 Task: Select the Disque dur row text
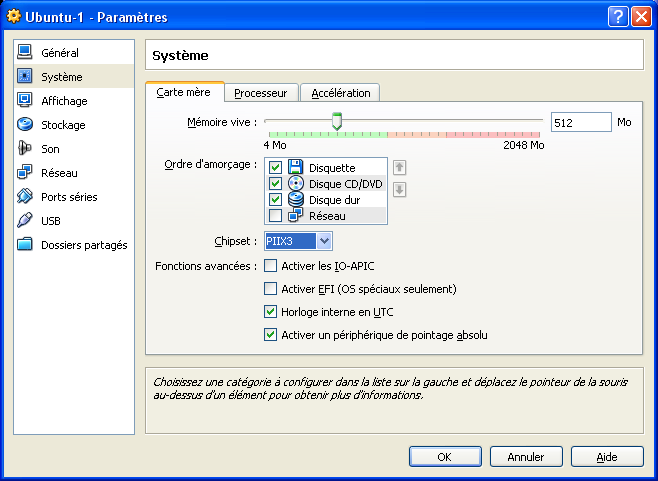(x=334, y=200)
